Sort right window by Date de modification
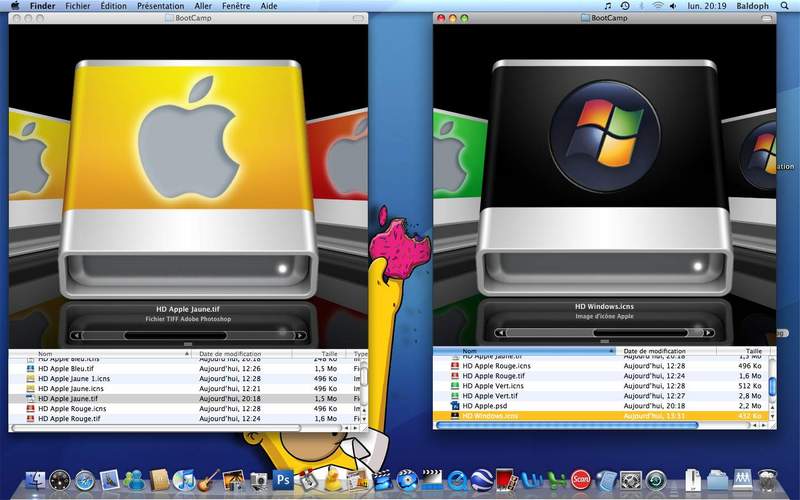This screenshot has height=500, width=800. pos(666,351)
